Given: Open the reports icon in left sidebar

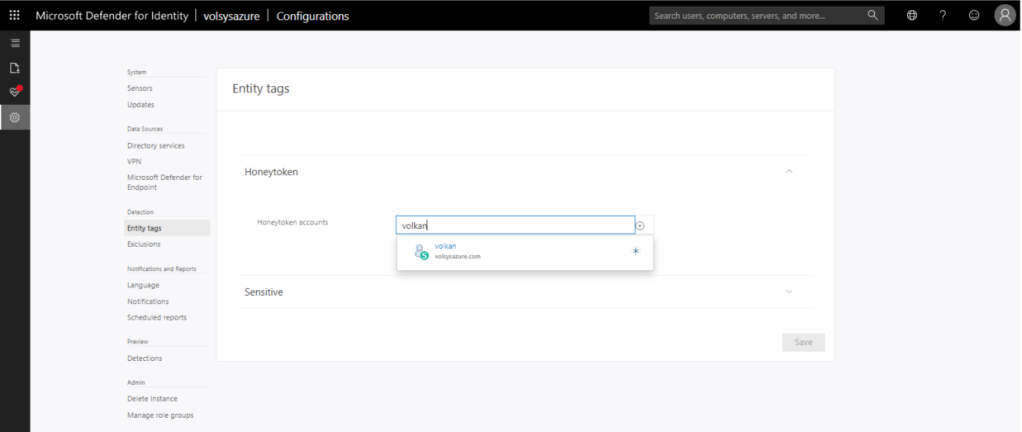Looking at the screenshot, I should coord(15,68).
